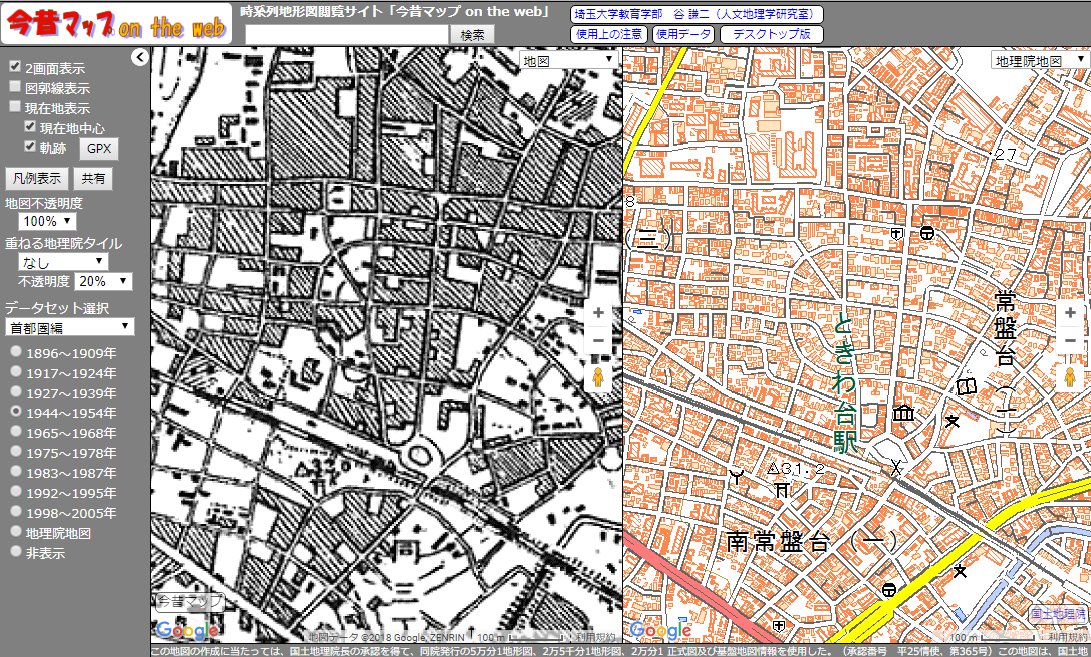
Task: Open the 首都圏編 dataset dropdown
Action: (70, 326)
